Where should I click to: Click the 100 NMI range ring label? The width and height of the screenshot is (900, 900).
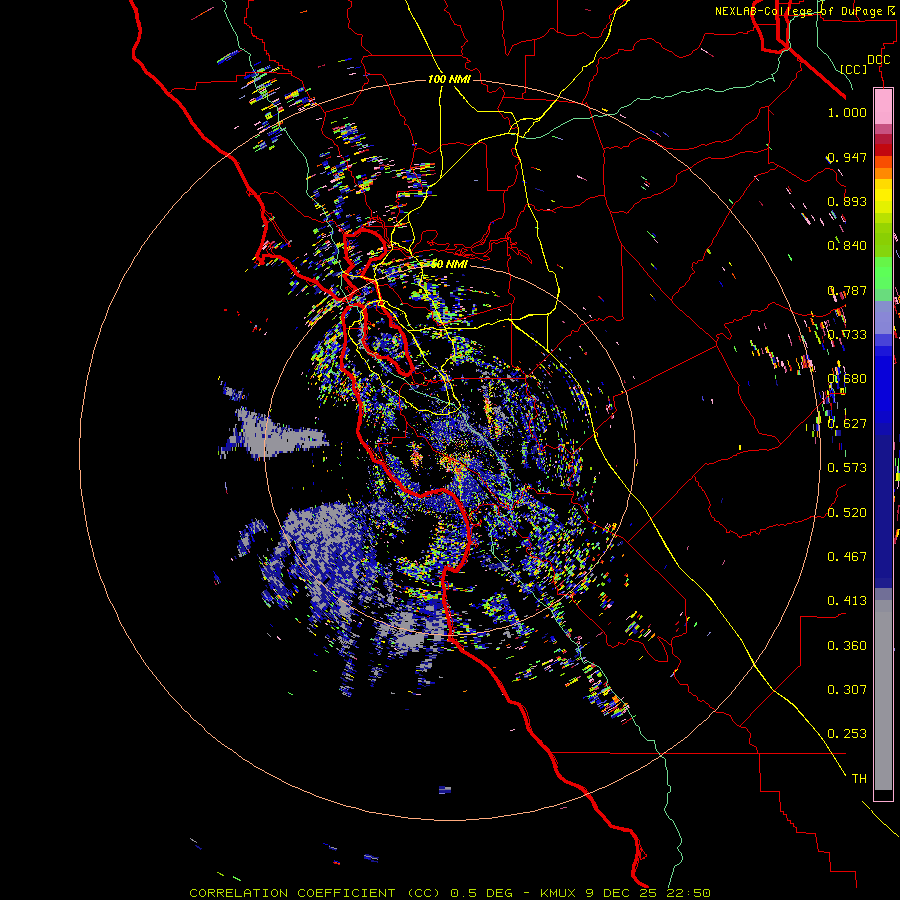point(449,79)
